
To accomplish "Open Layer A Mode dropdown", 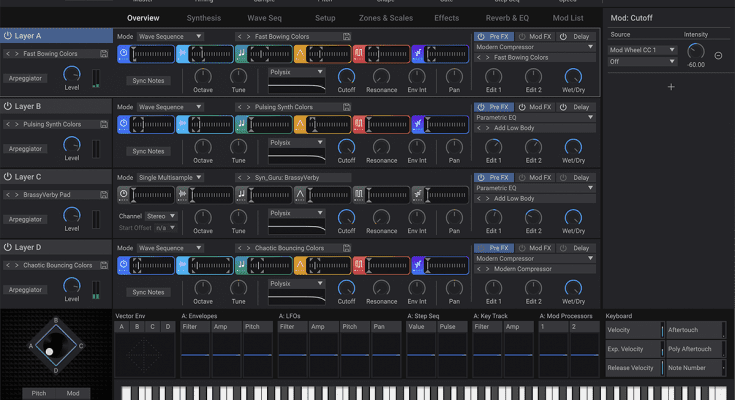I will point(170,36).
